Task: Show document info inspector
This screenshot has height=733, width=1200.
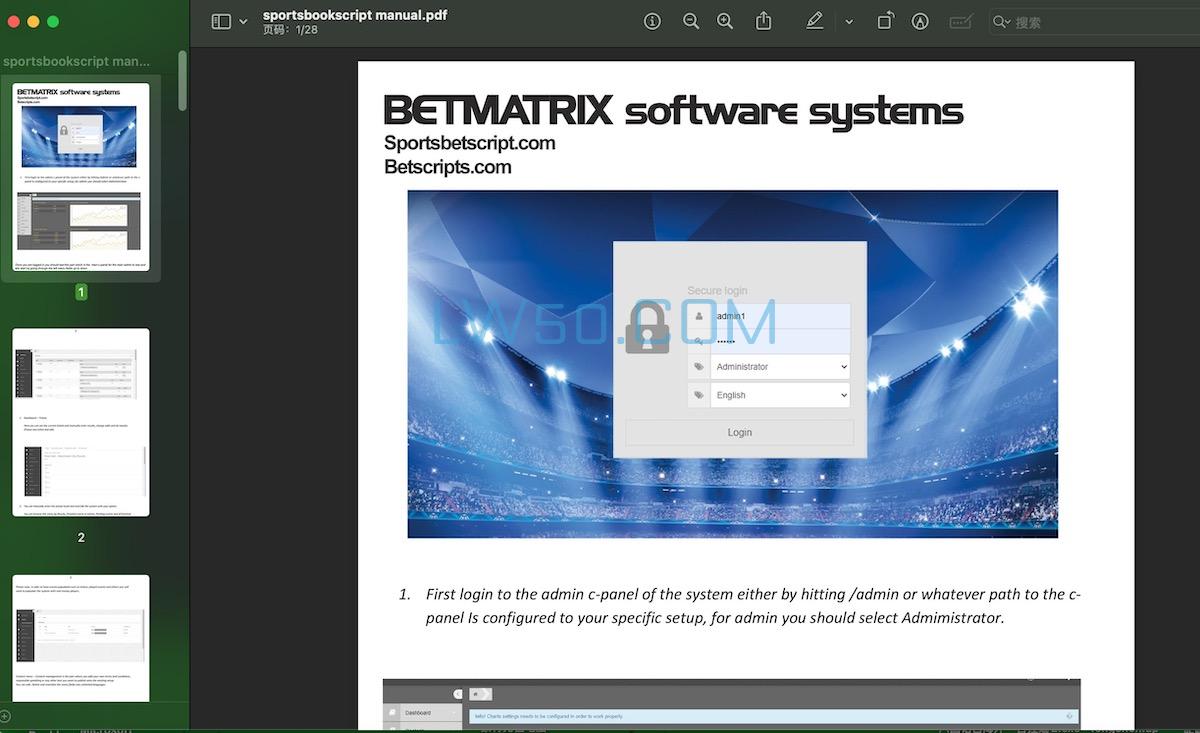Action: (652, 21)
